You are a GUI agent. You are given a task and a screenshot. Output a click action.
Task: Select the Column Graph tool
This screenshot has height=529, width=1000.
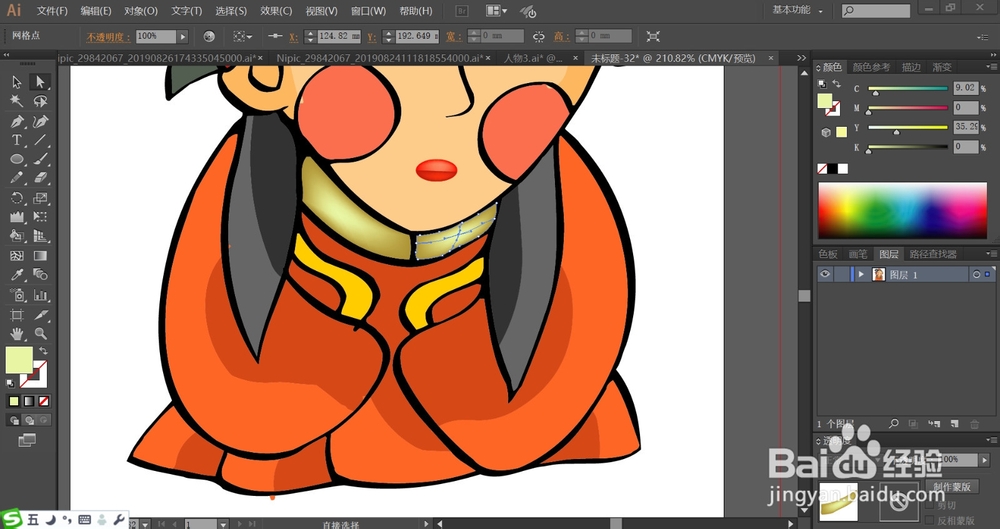click(40, 295)
